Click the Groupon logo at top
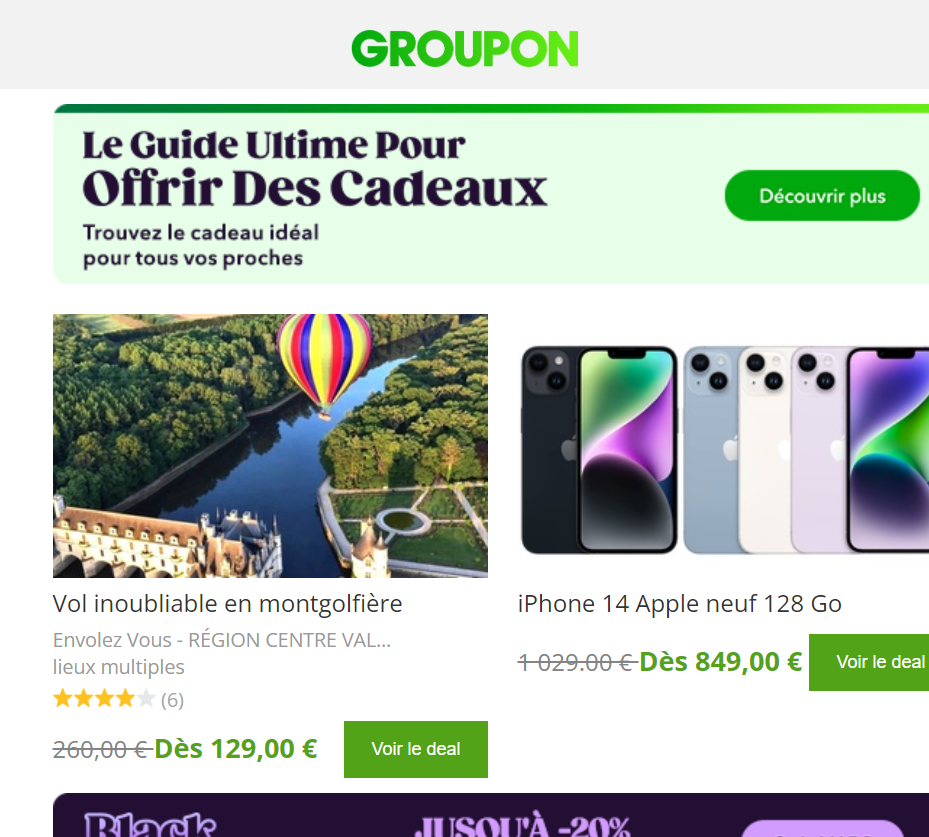 click(464, 49)
